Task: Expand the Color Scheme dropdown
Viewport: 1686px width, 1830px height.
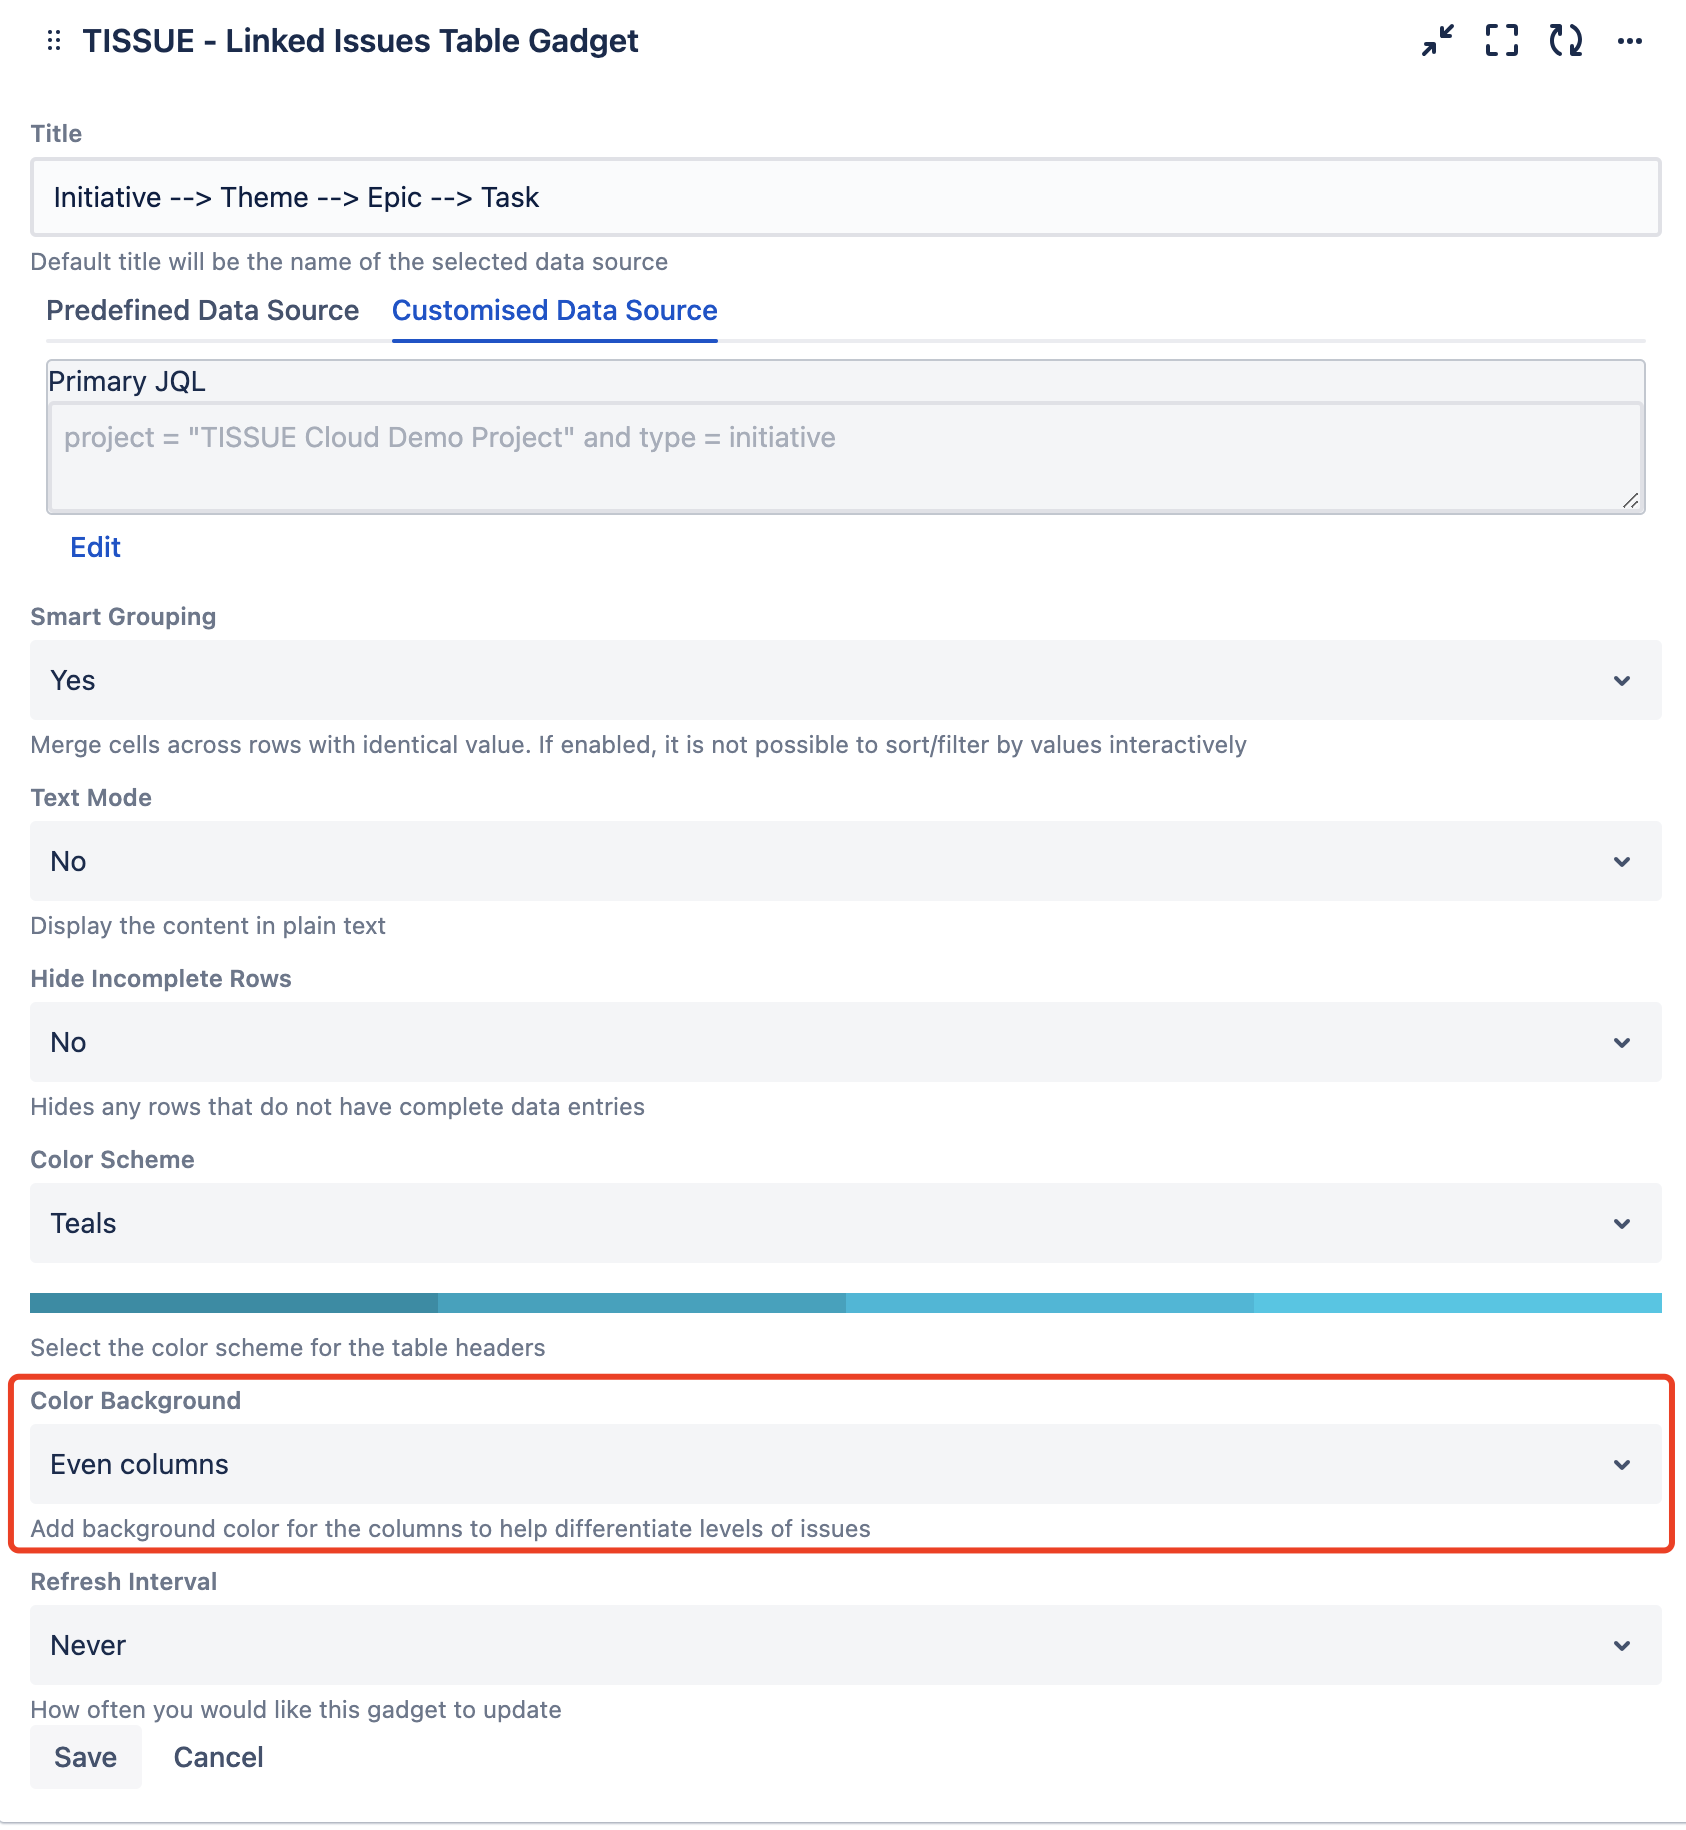Action: pyautogui.click(x=845, y=1223)
